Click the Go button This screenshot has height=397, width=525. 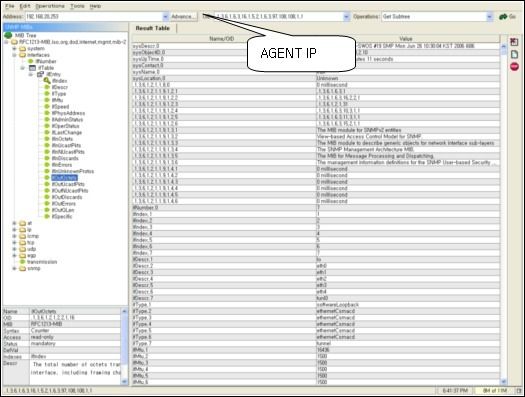(508, 16)
